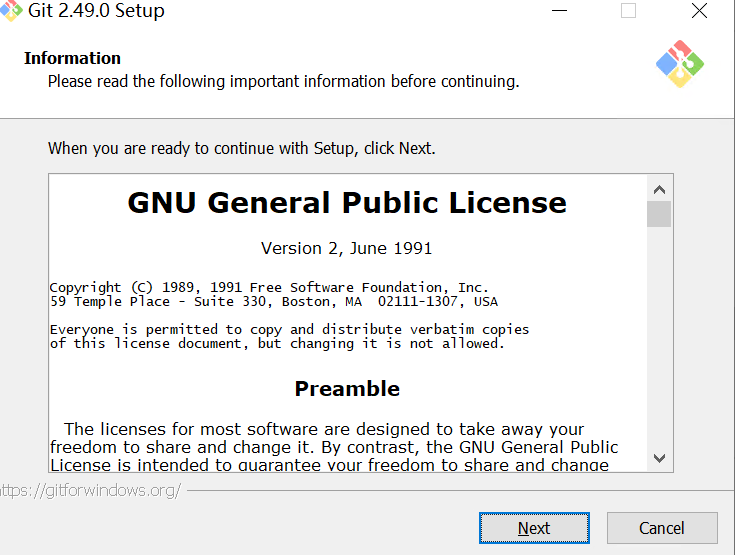The image size is (735, 555).
Task: Click the license scrollbar up arrow
Action: click(659, 189)
